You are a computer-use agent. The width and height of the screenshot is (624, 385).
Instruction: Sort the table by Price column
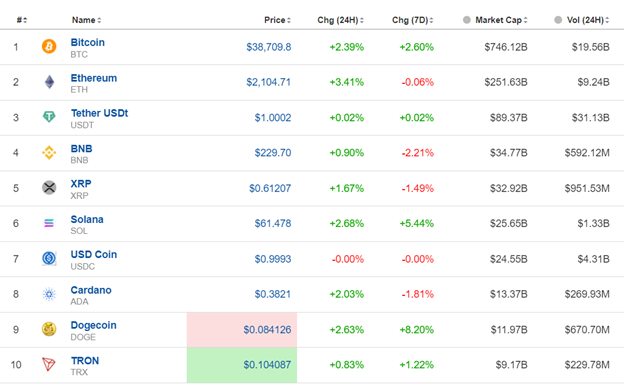pyautogui.click(x=277, y=20)
